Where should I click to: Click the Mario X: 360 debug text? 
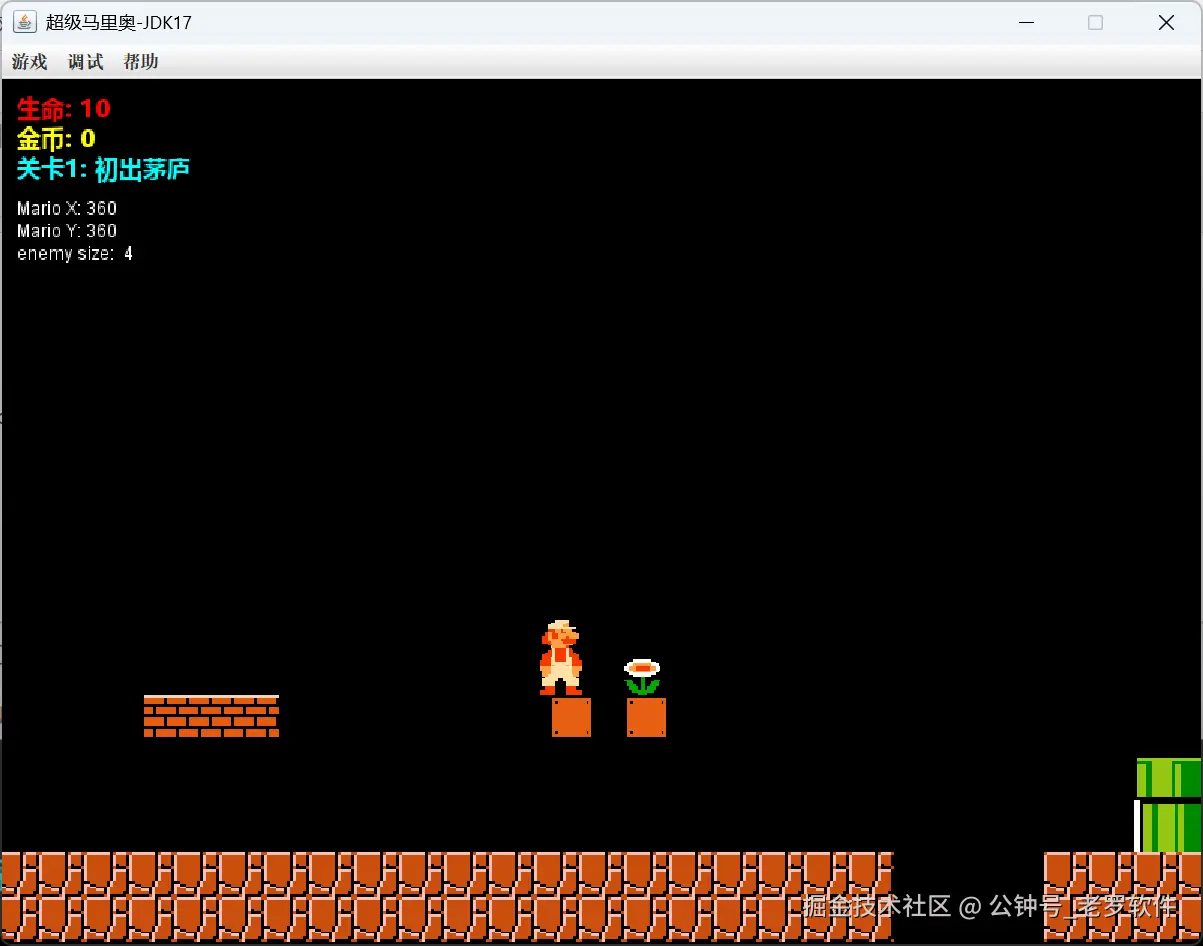[x=67, y=208]
